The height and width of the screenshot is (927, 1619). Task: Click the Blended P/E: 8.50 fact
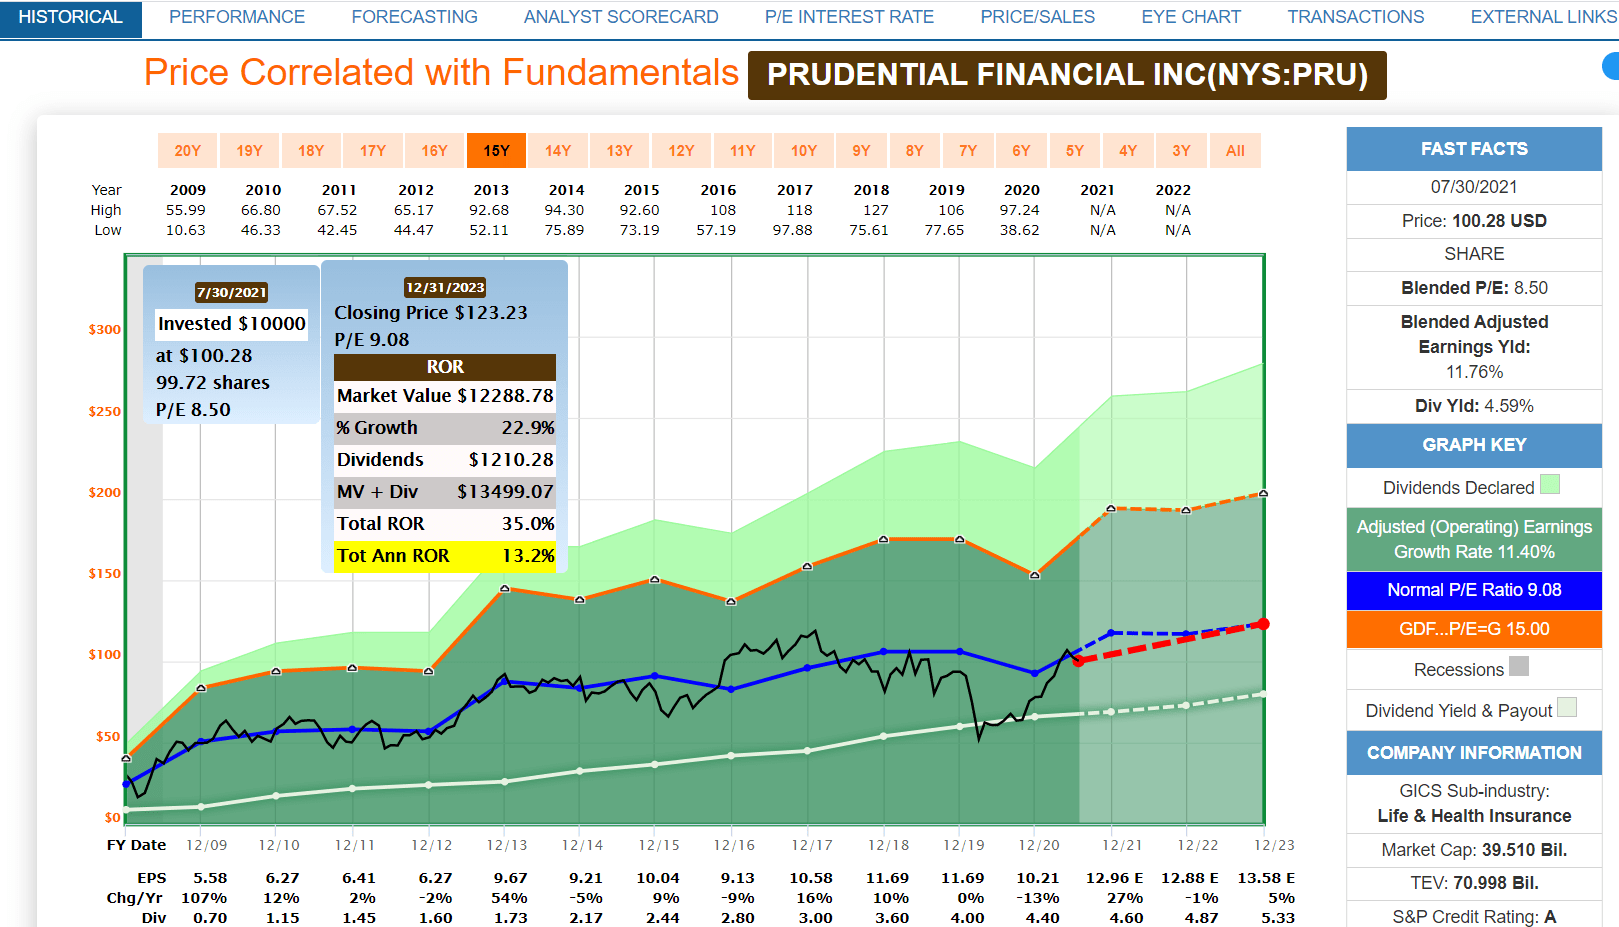(1474, 288)
